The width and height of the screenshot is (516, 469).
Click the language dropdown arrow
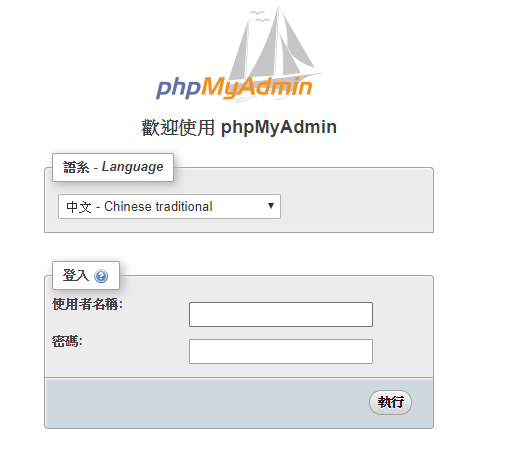pos(271,206)
